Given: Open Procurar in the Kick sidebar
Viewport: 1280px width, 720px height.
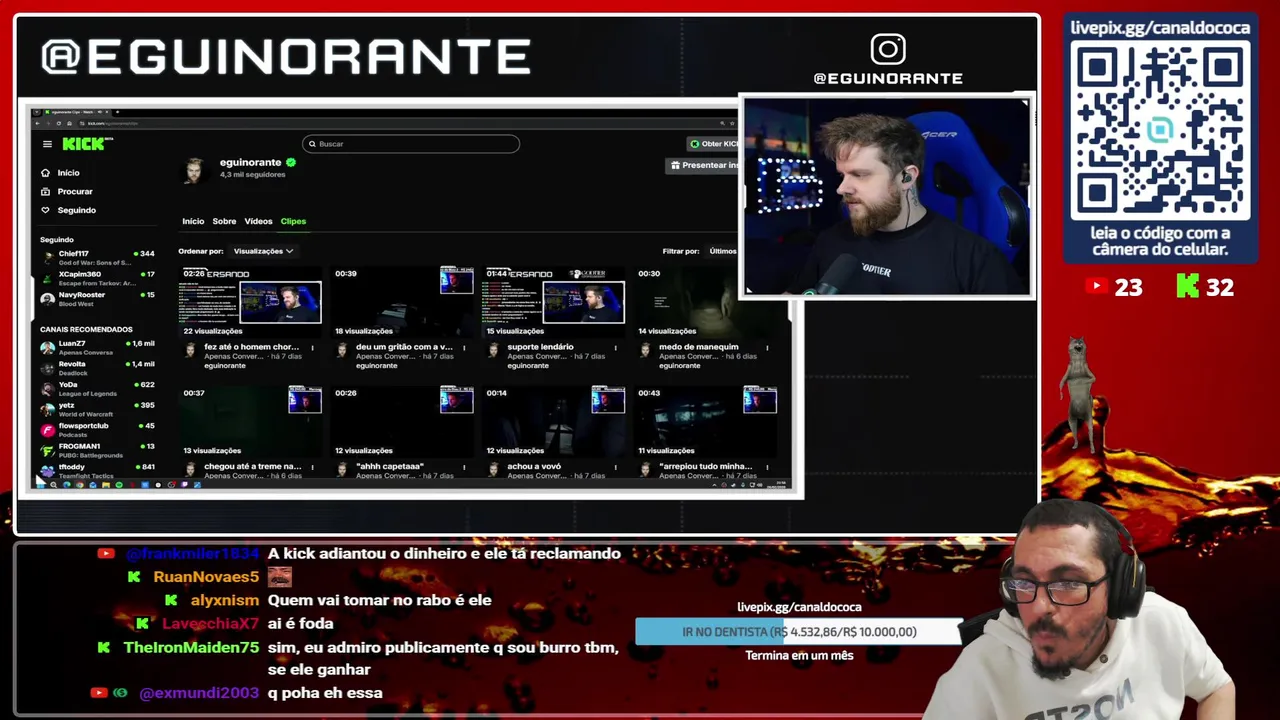Looking at the screenshot, I should pyautogui.click(x=66, y=191).
